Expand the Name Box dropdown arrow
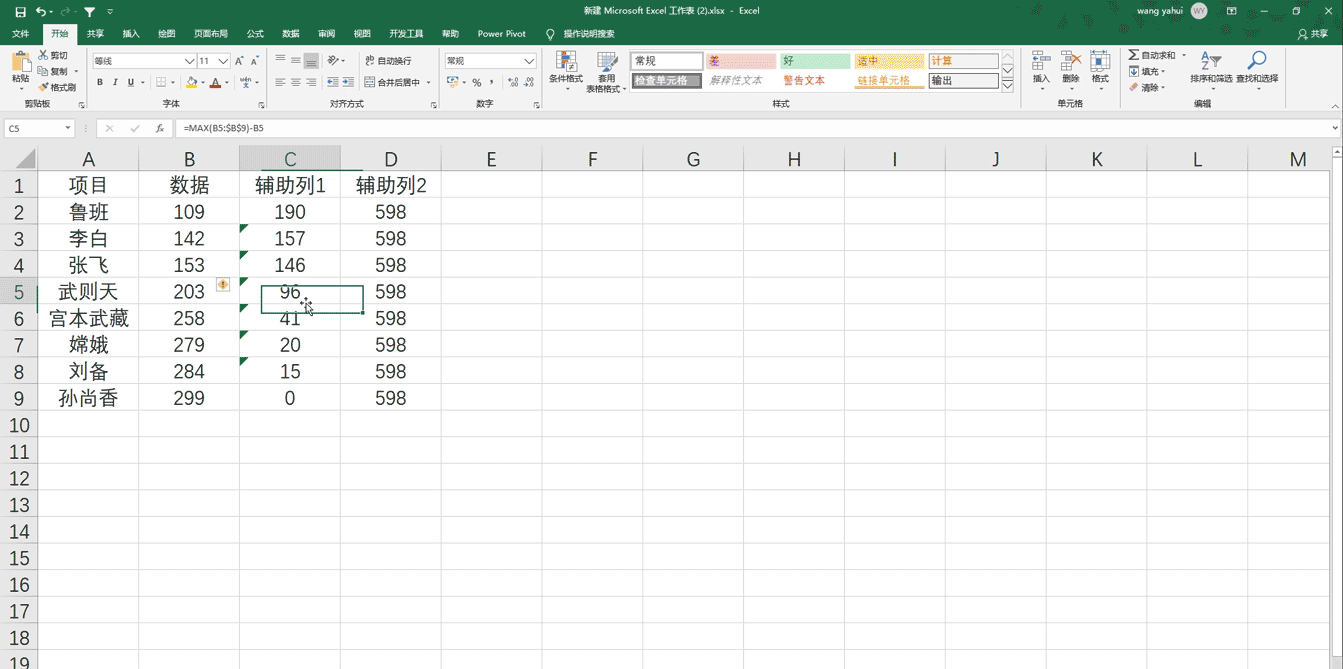1343x669 pixels. 68,128
